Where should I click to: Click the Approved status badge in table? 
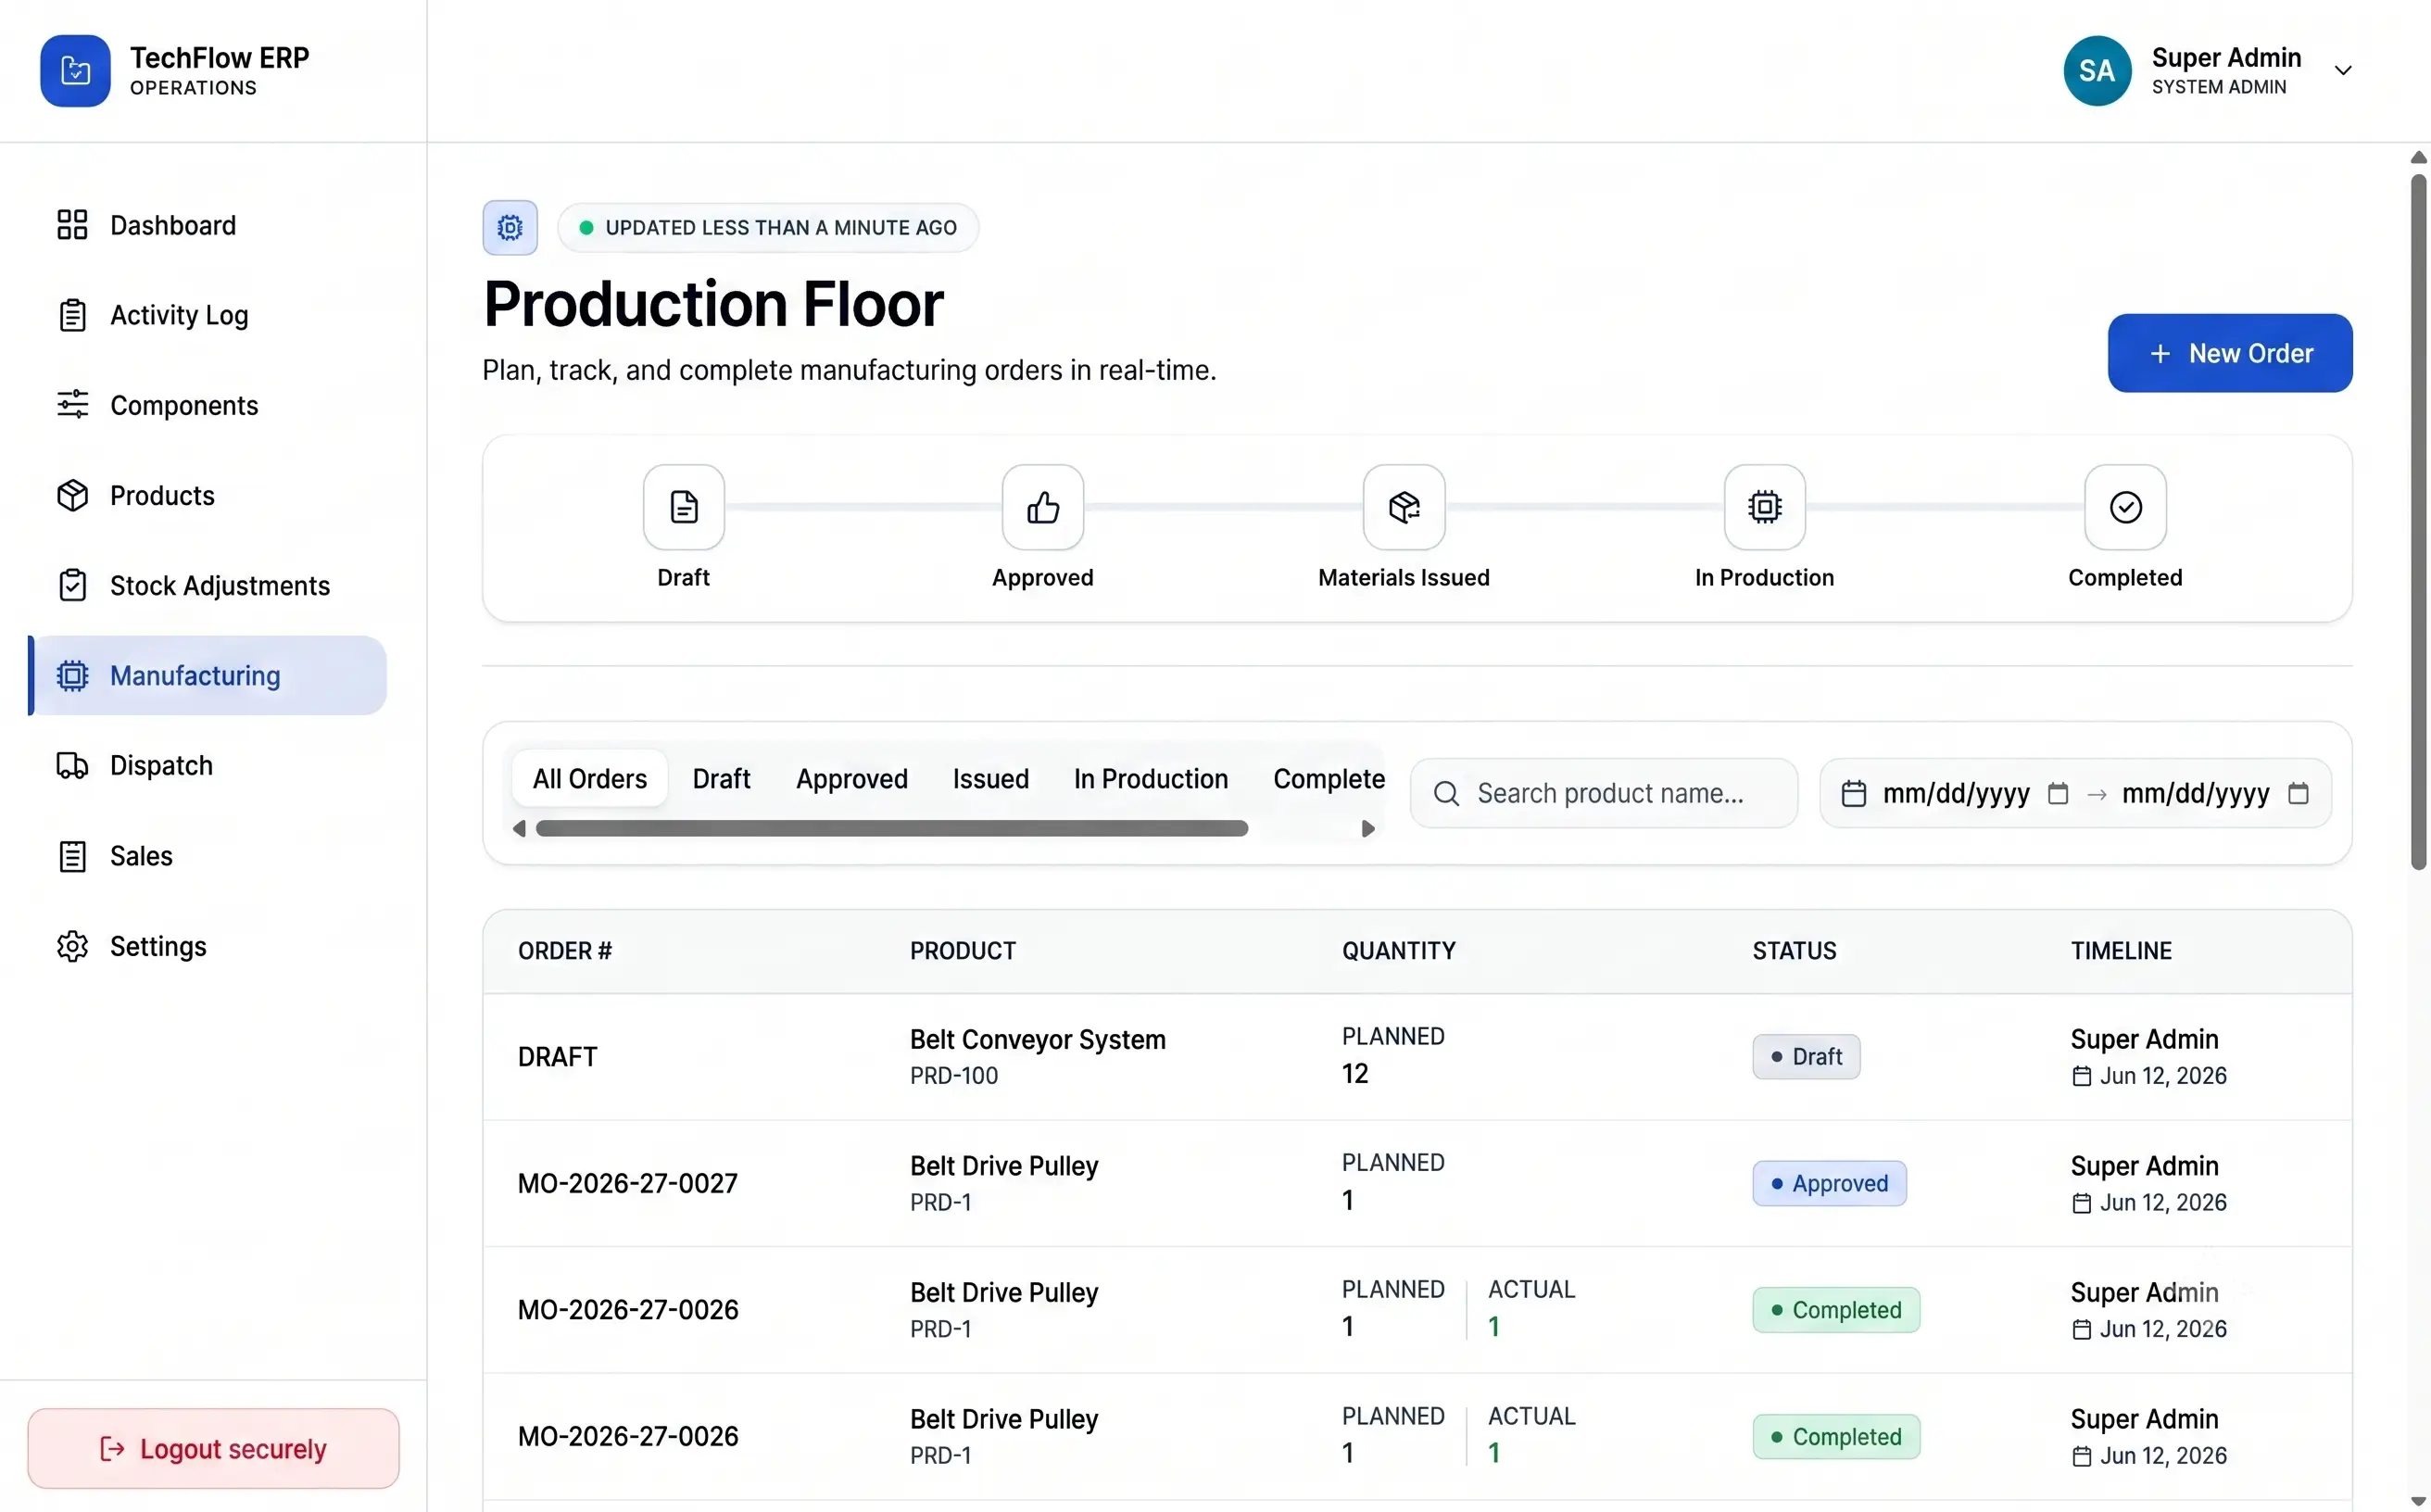click(1829, 1184)
